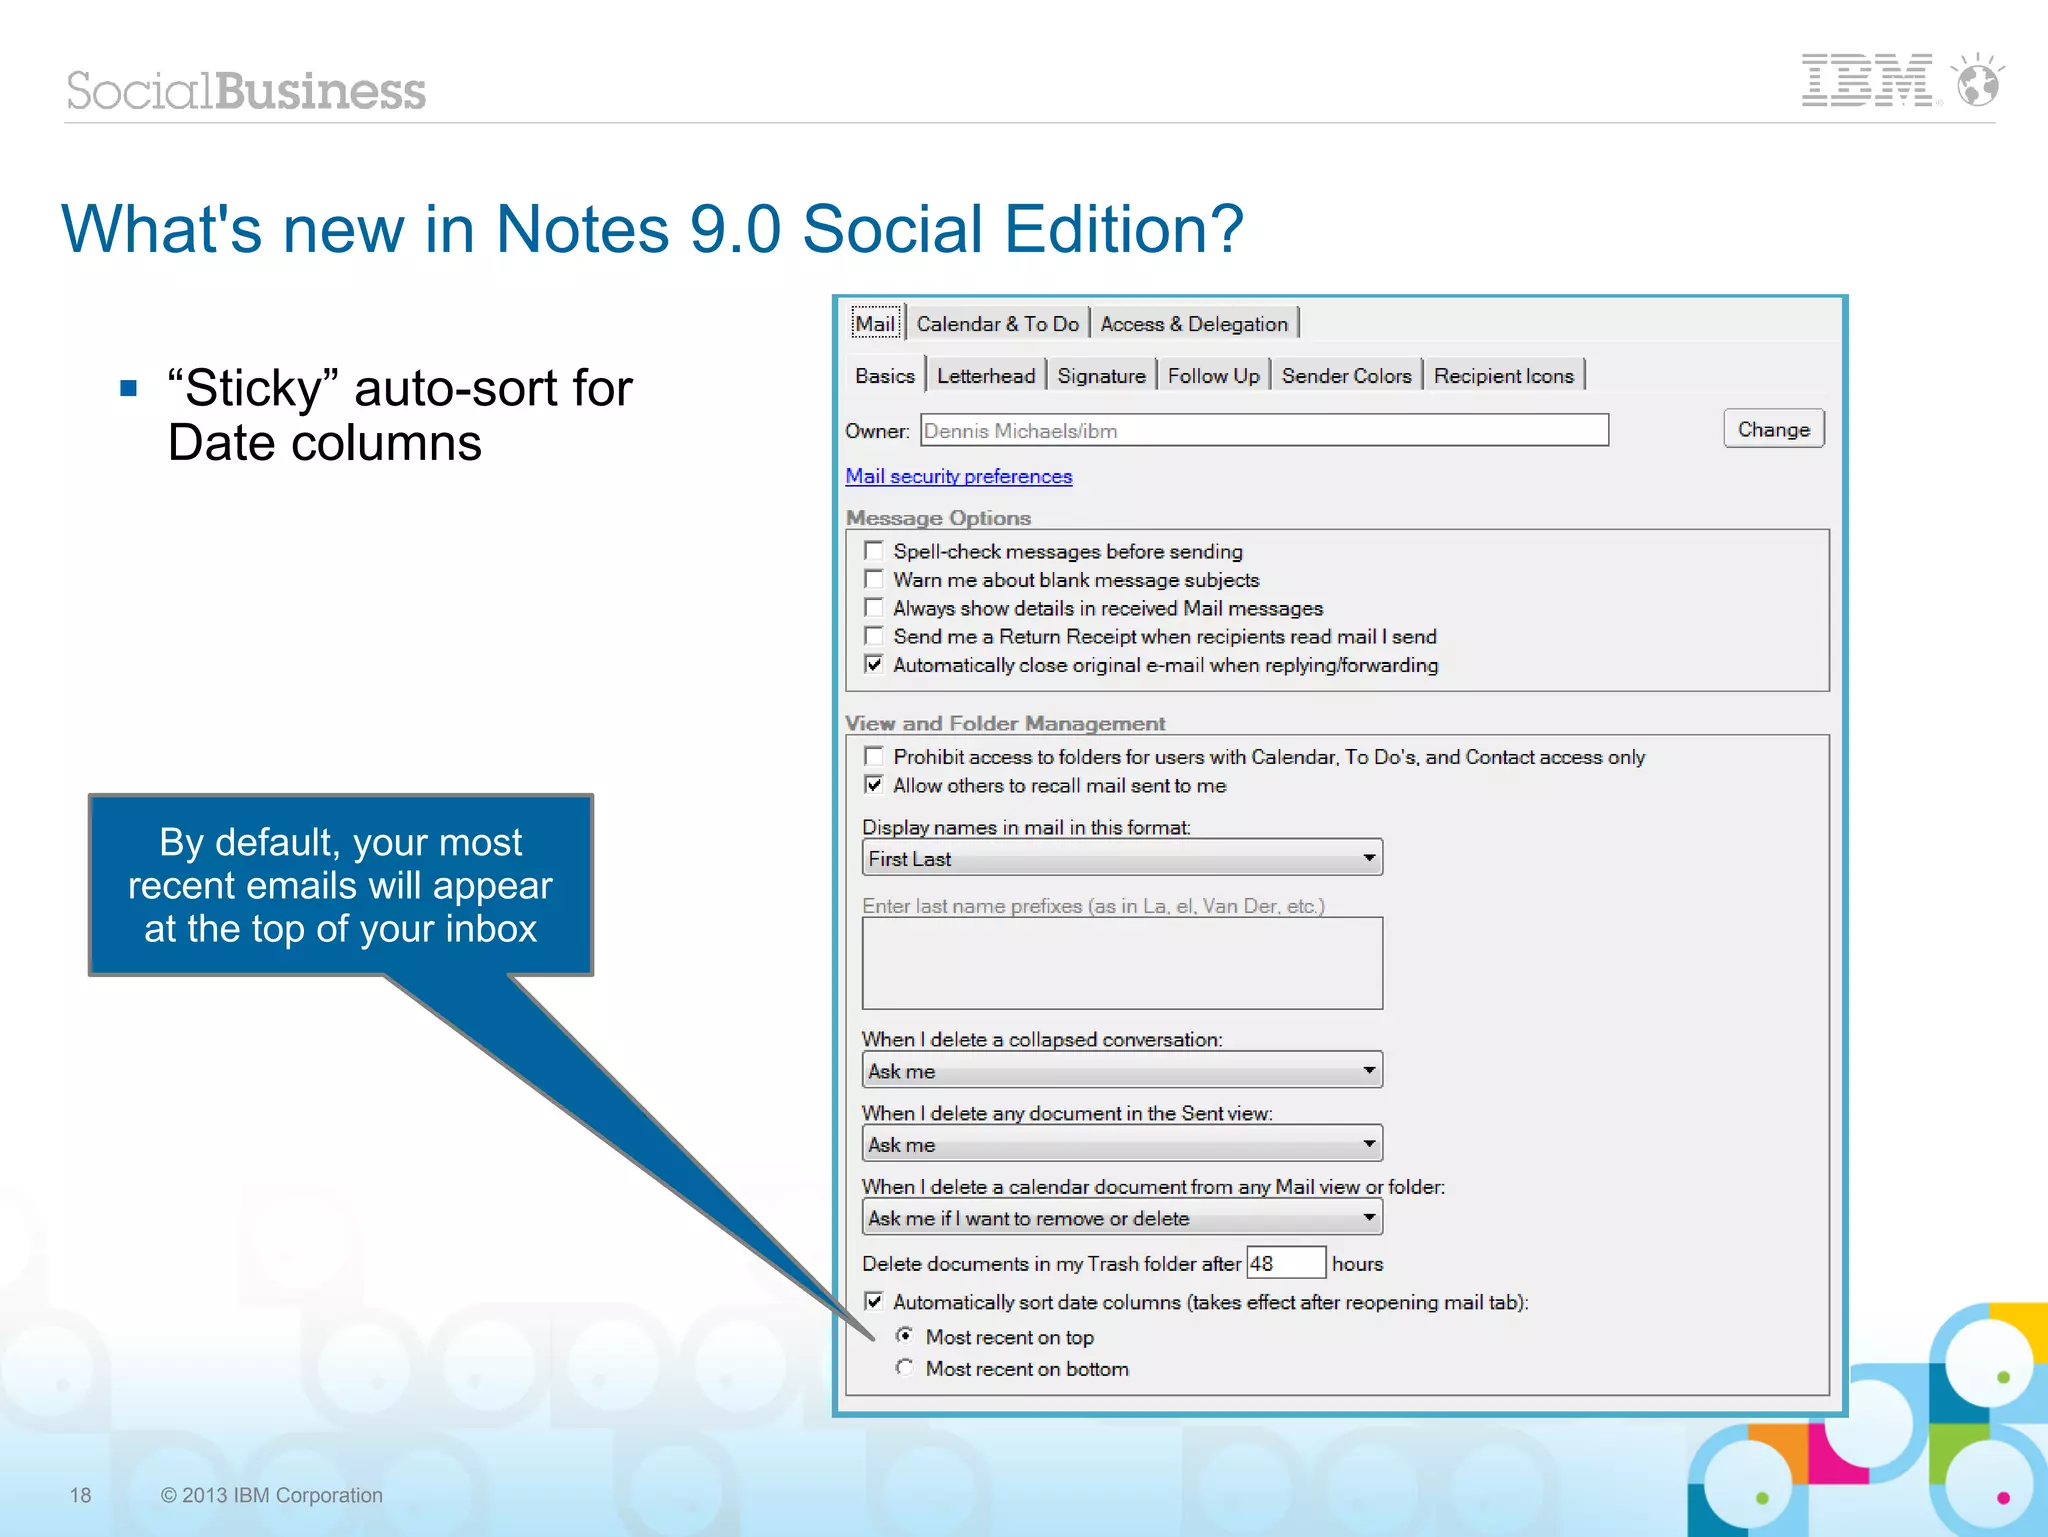Open the display names format dropdown
The image size is (2048, 1537).
point(1122,858)
